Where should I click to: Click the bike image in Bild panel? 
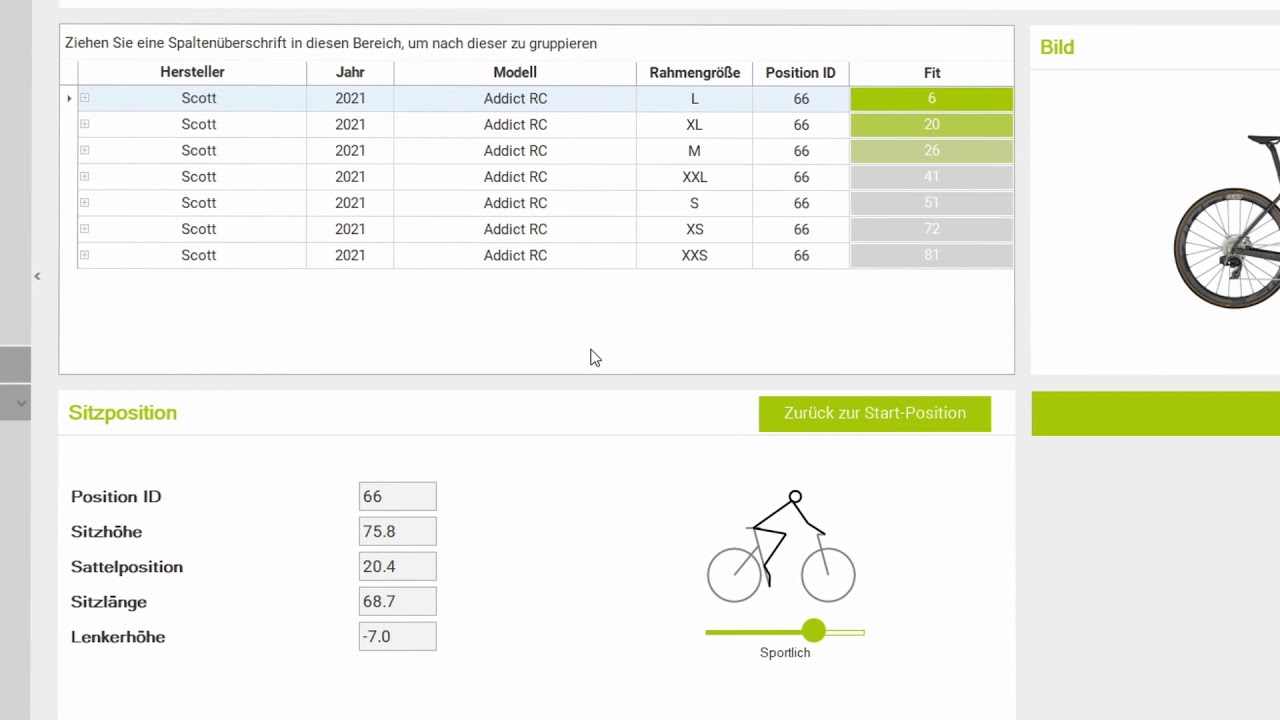tap(1227, 220)
